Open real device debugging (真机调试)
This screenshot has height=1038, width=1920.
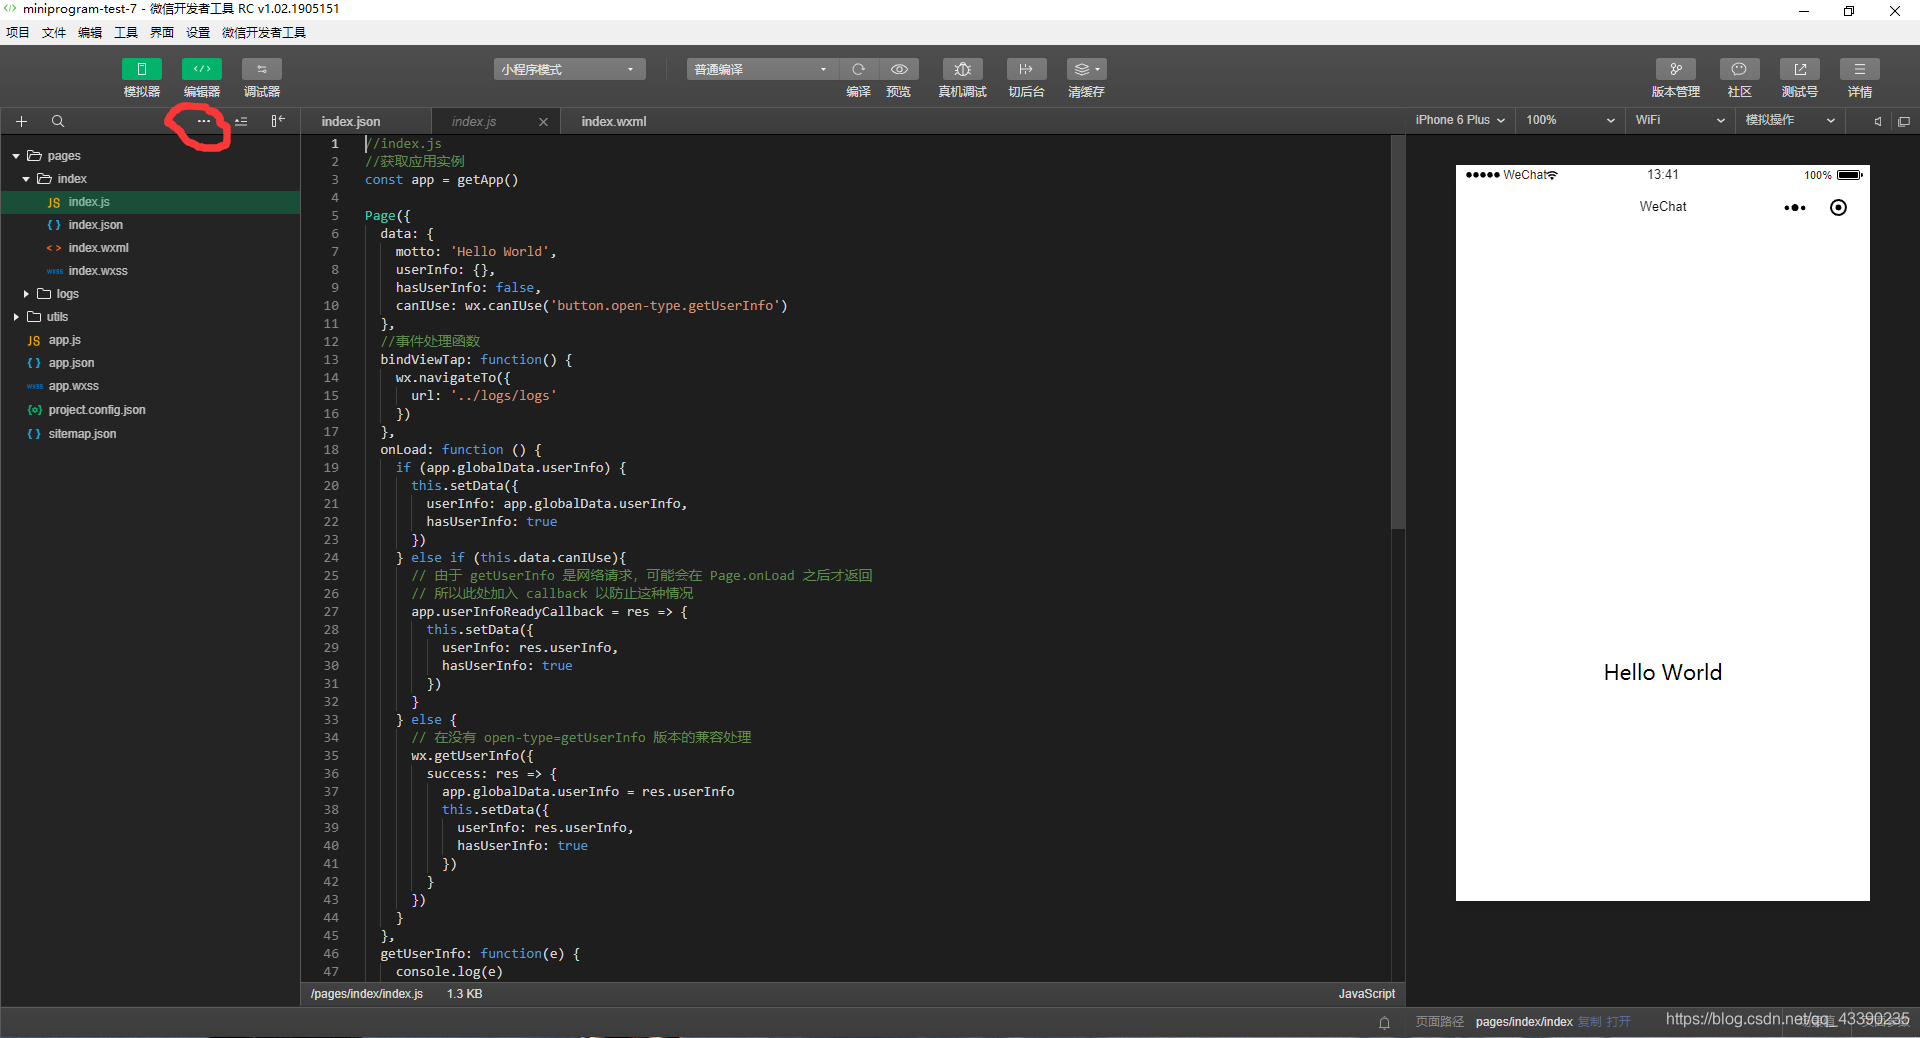(962, 69)
